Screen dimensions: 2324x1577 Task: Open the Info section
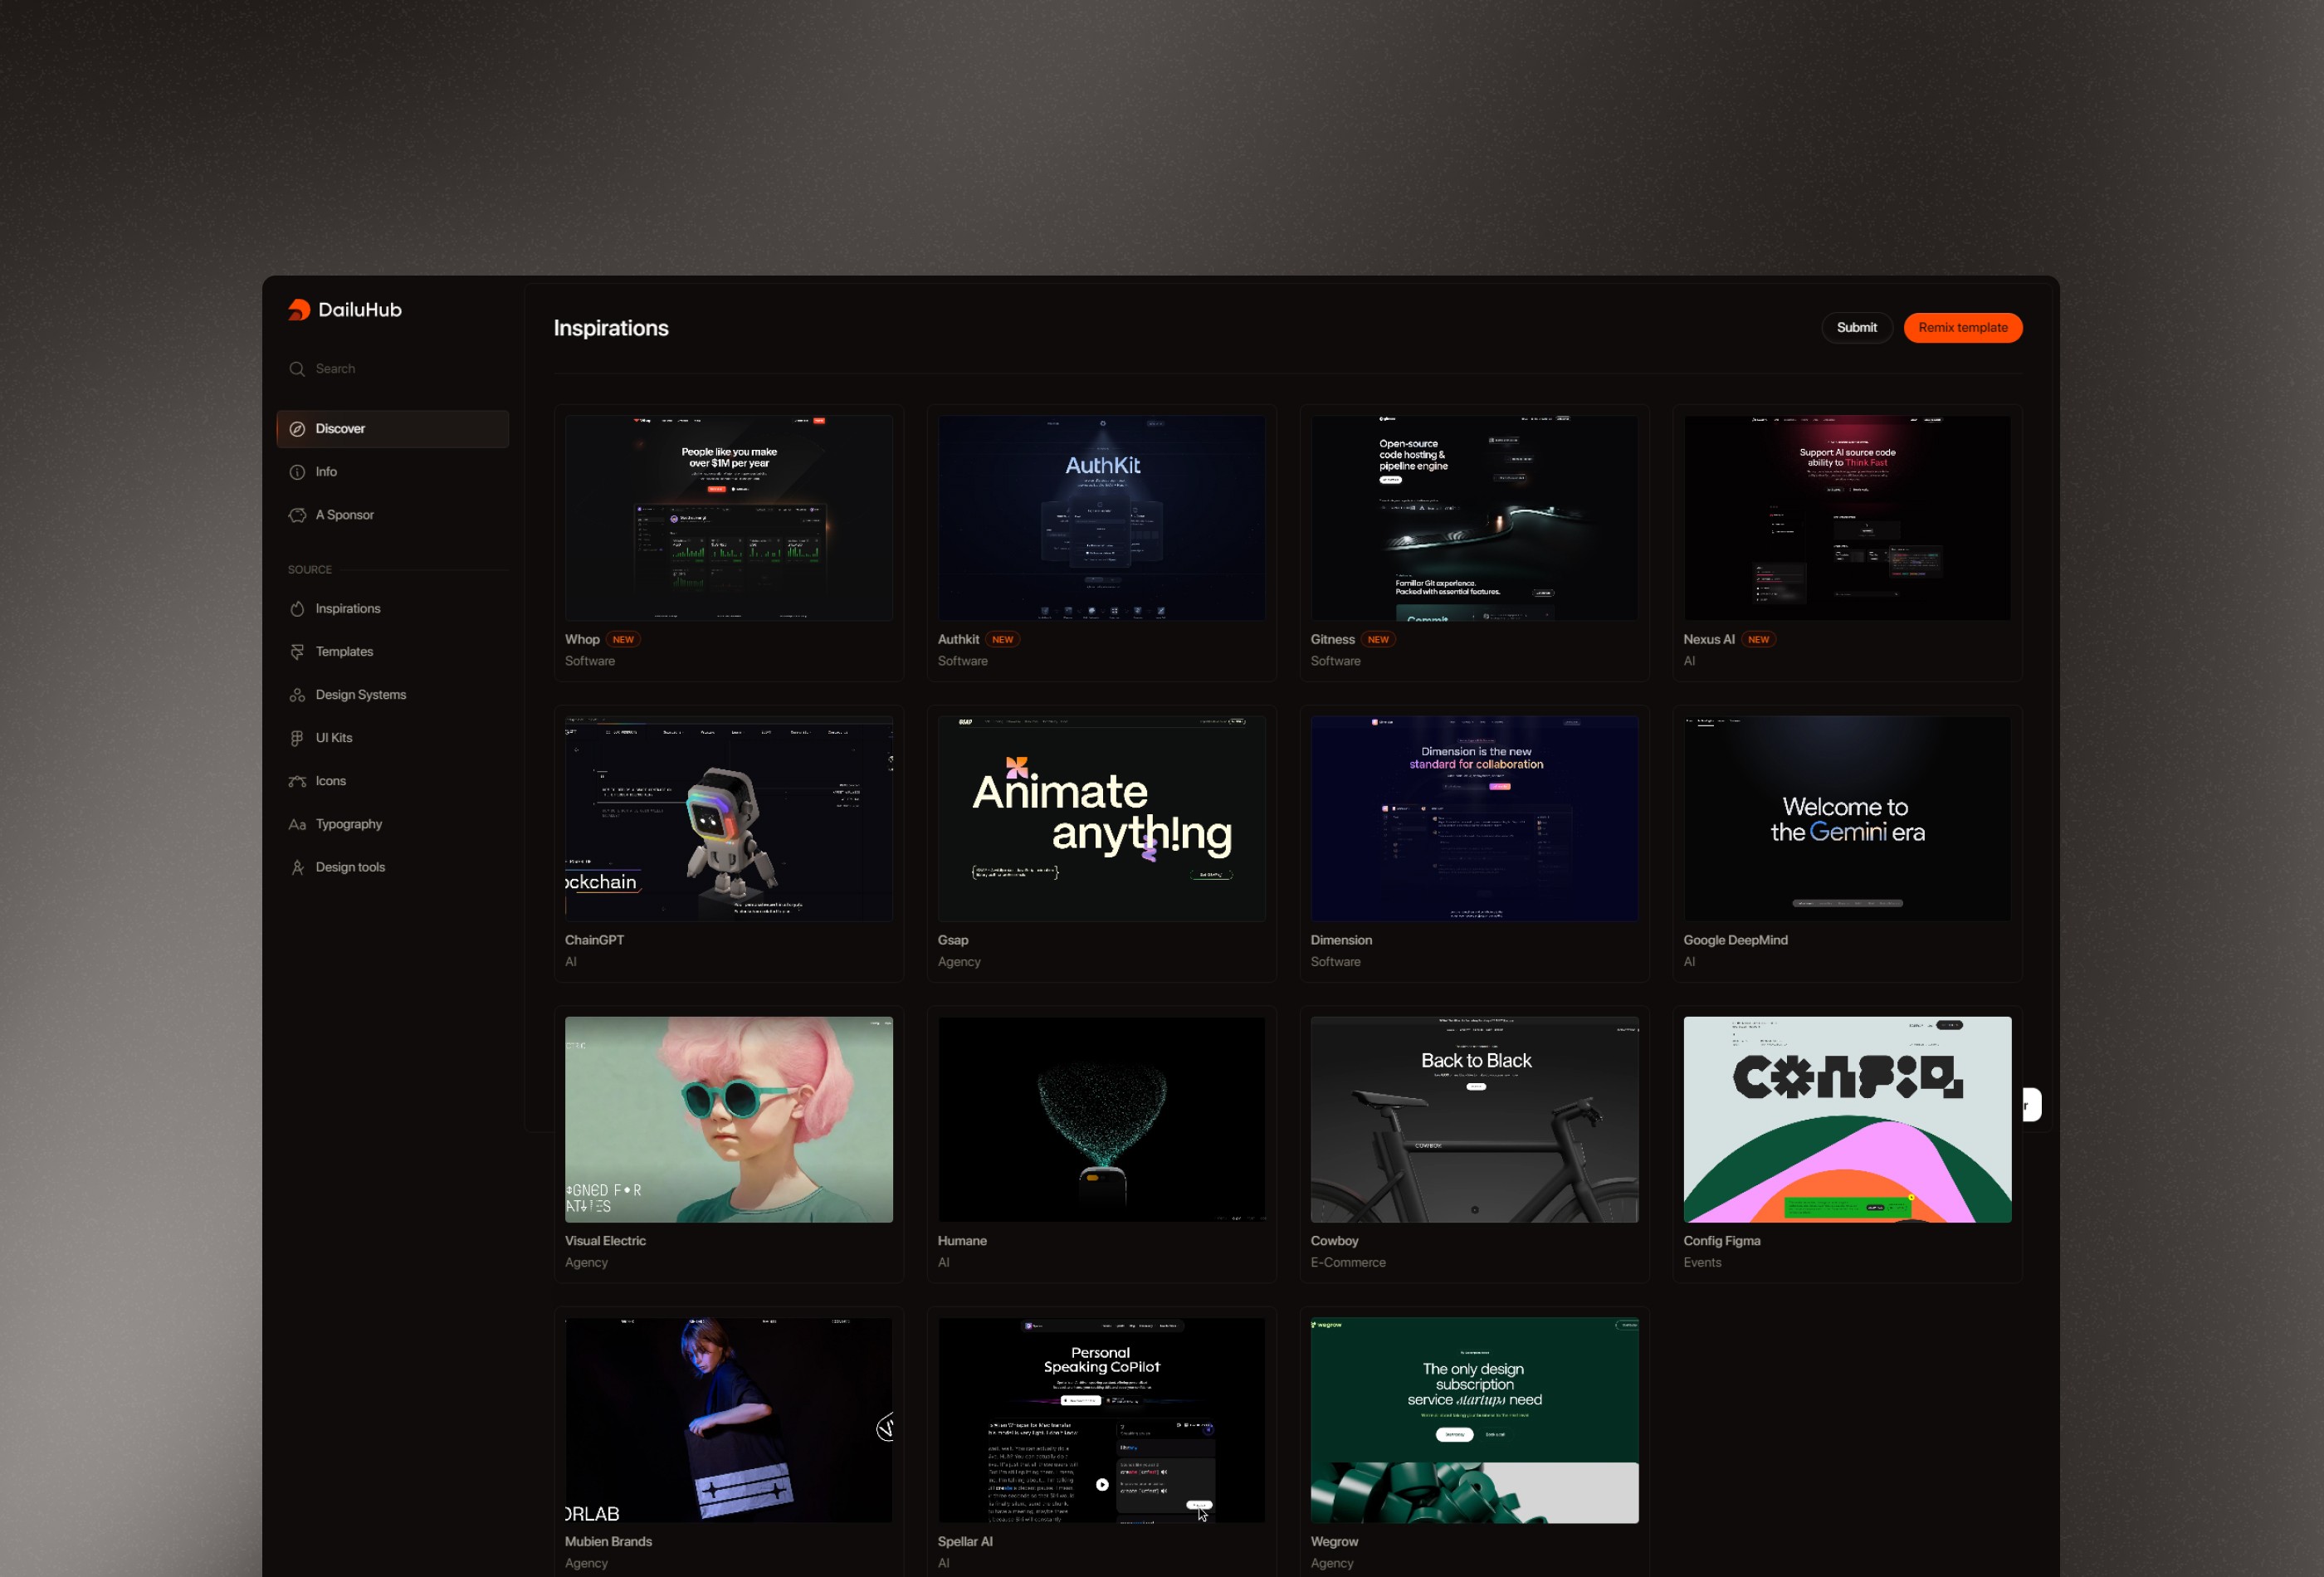point(325,471)
